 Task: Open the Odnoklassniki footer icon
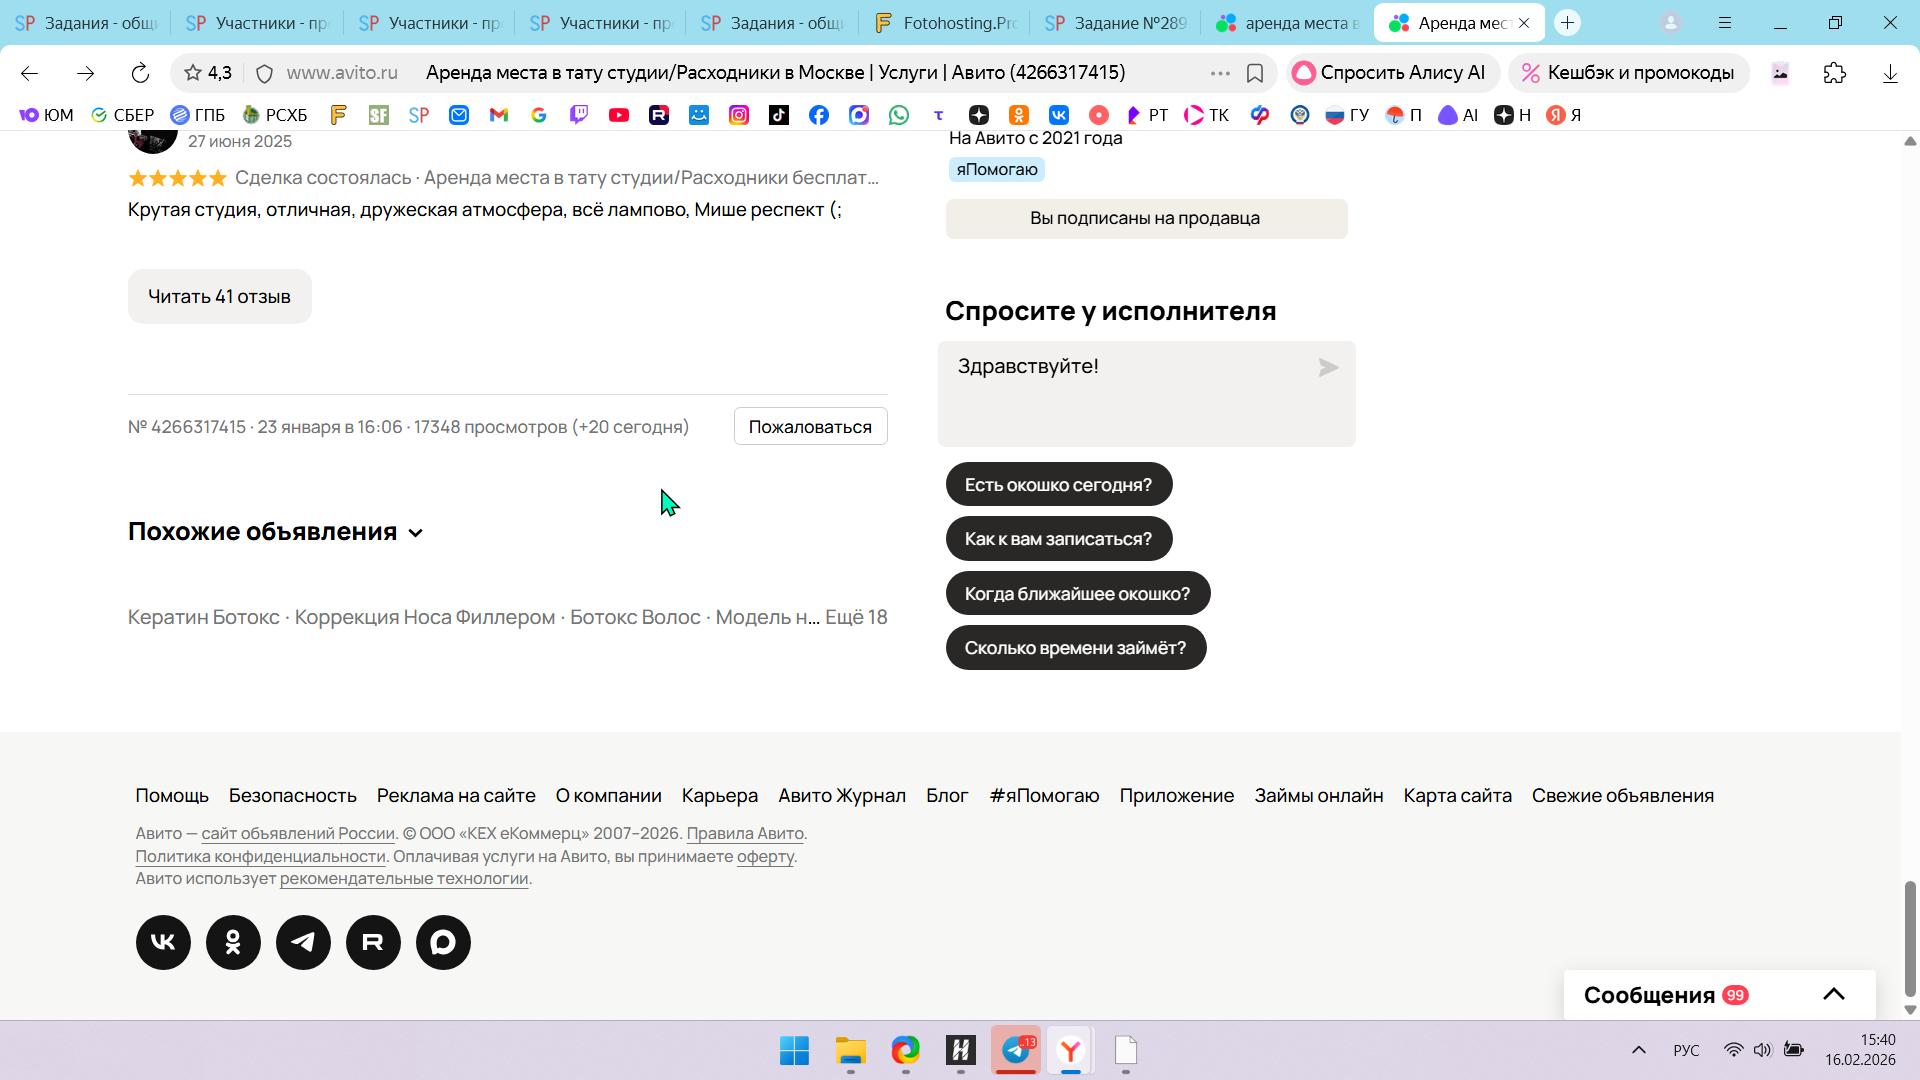pyautogui.click(x=233, y=942)
